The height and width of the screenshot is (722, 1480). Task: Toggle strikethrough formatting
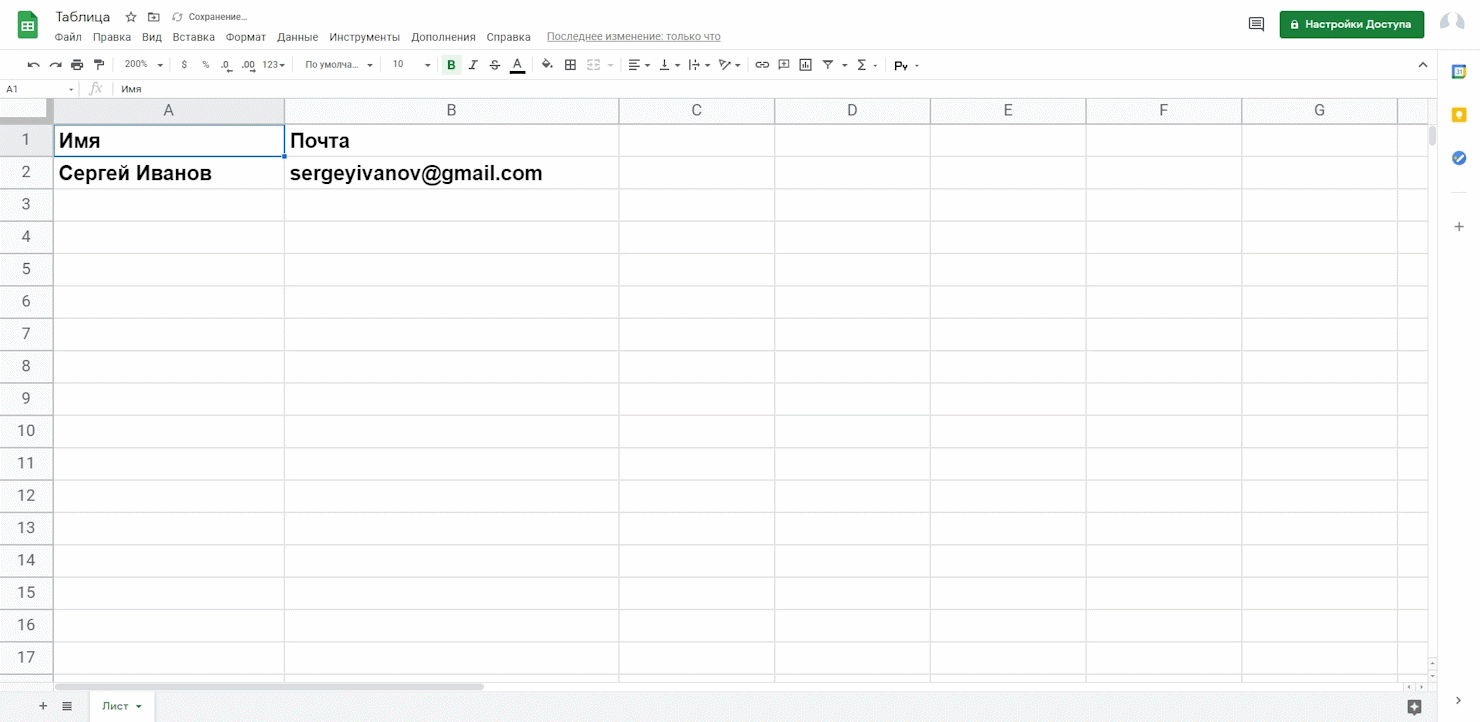click(x=495, y=65)
